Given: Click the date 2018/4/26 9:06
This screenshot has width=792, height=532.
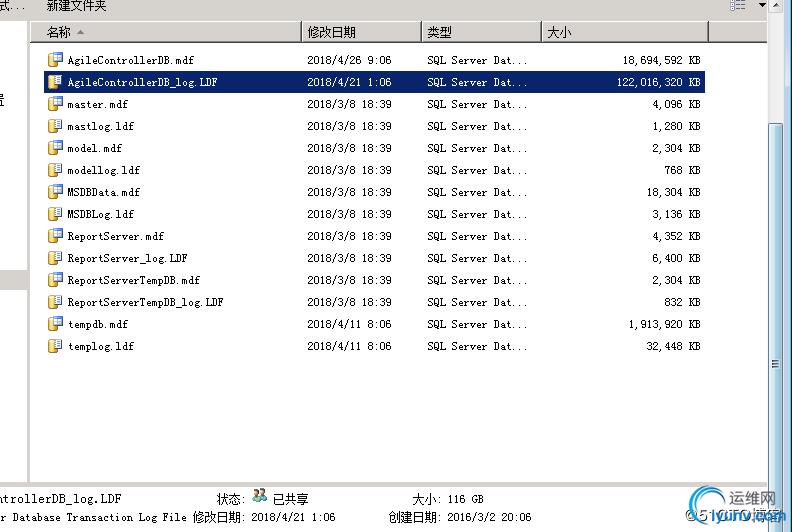Looking at the screenshot, I should (349, 60).
